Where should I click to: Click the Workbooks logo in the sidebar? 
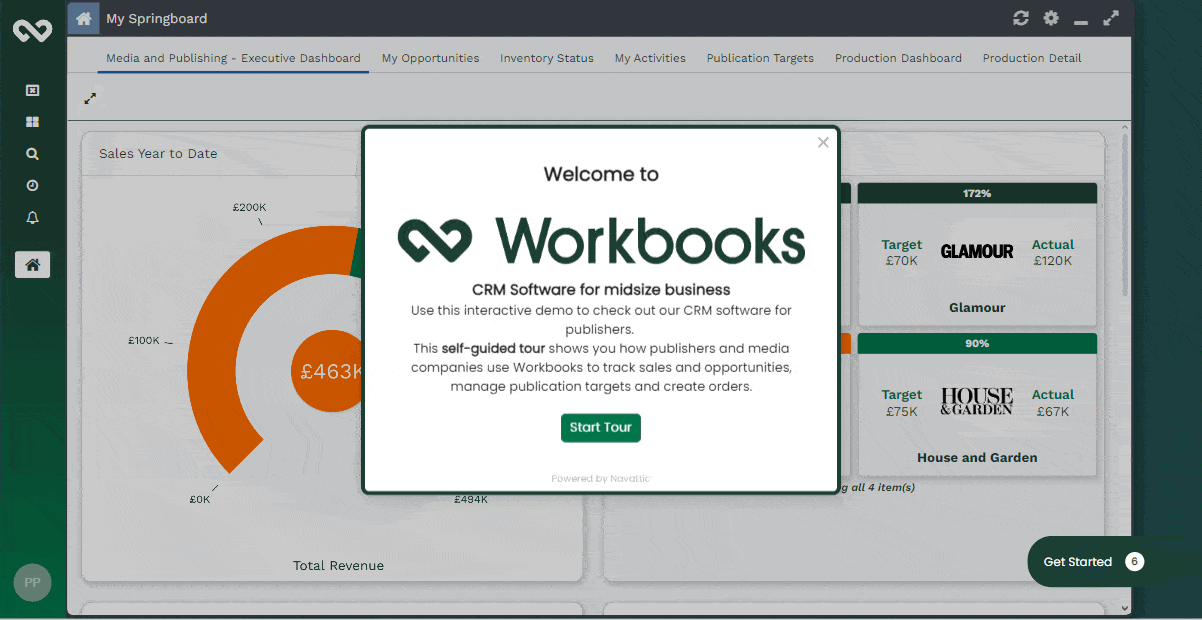coord(32,31)
